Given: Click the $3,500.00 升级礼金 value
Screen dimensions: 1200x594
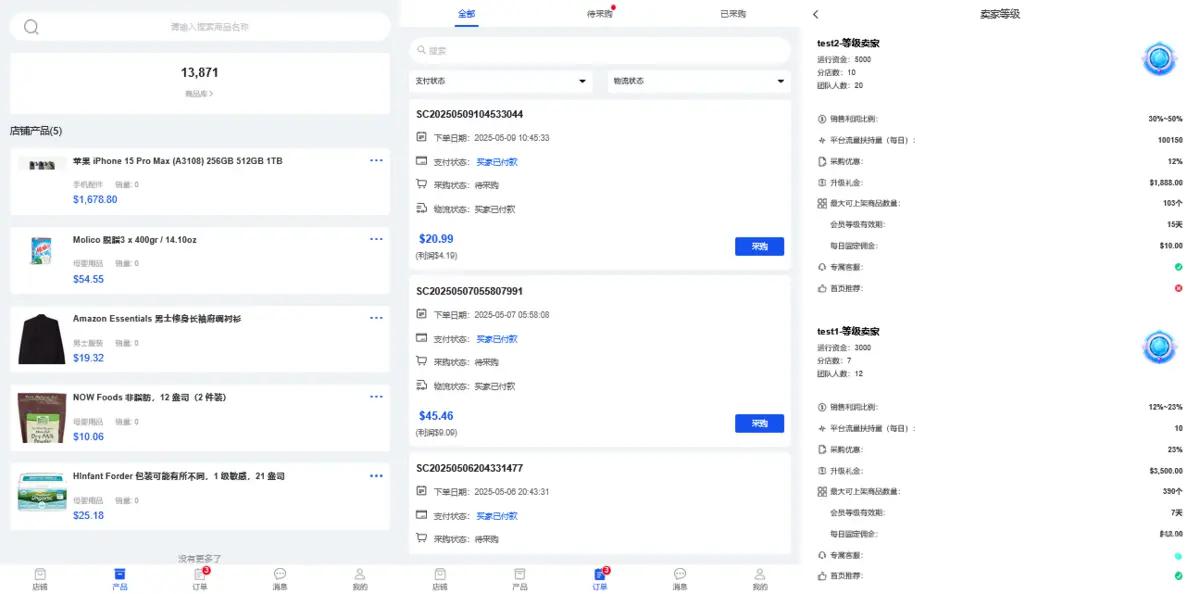Looking at the screenshot, I should (x=1166, y=470).
